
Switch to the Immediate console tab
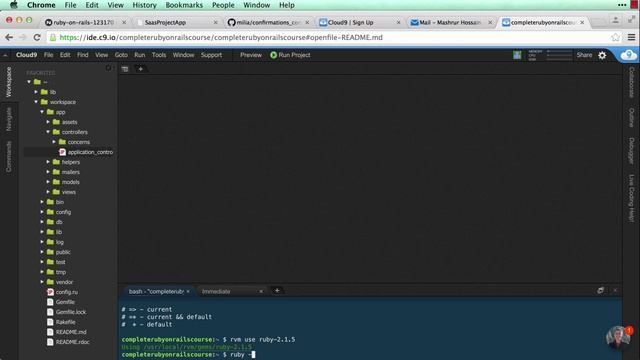click(x=231, y=291)
